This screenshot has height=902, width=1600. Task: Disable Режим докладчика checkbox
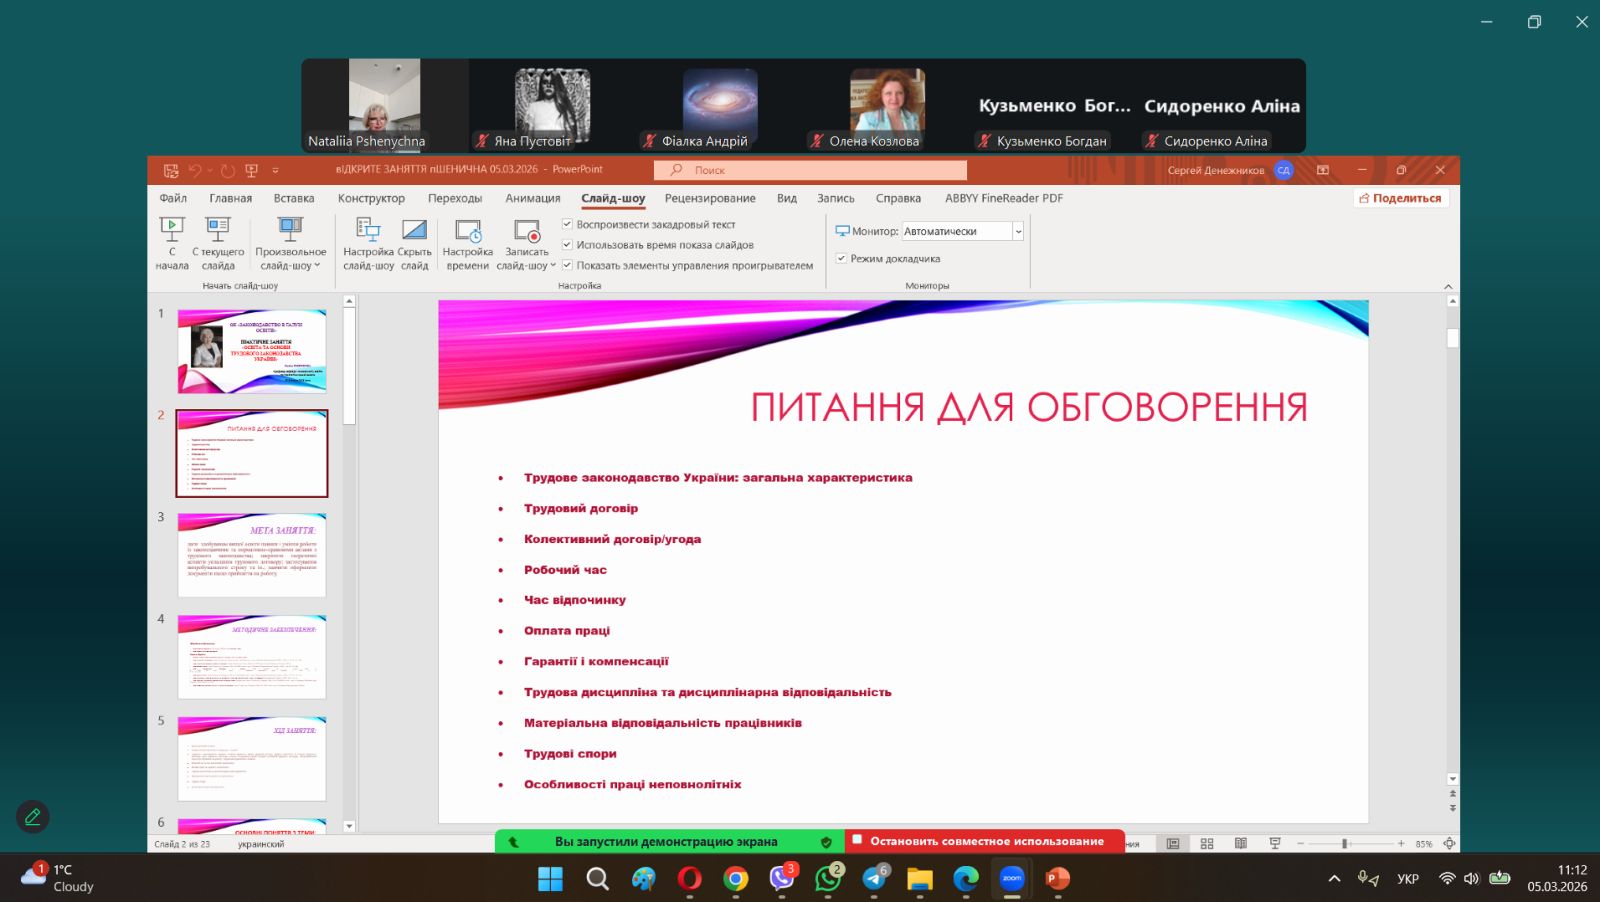(841, 258)
